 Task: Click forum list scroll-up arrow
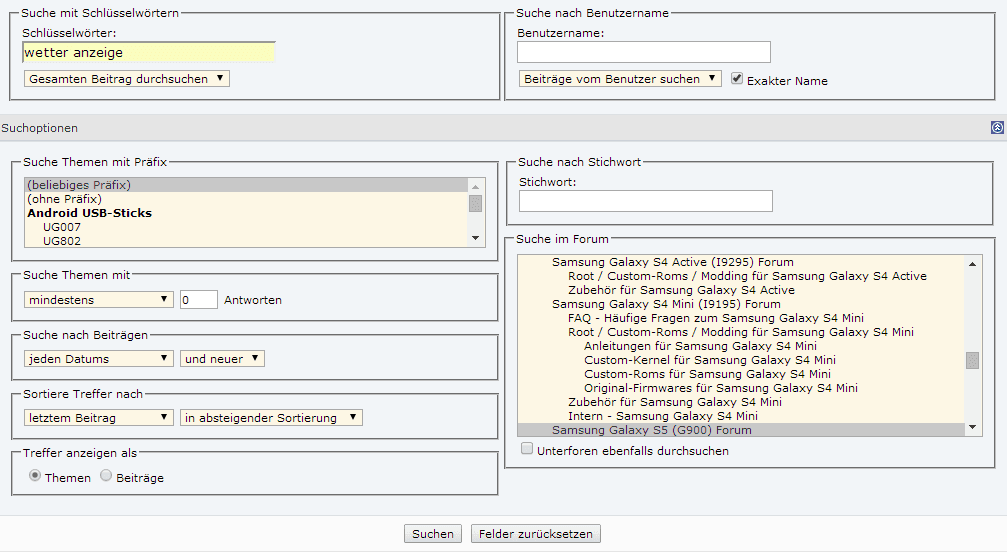(x=972, y=264)
